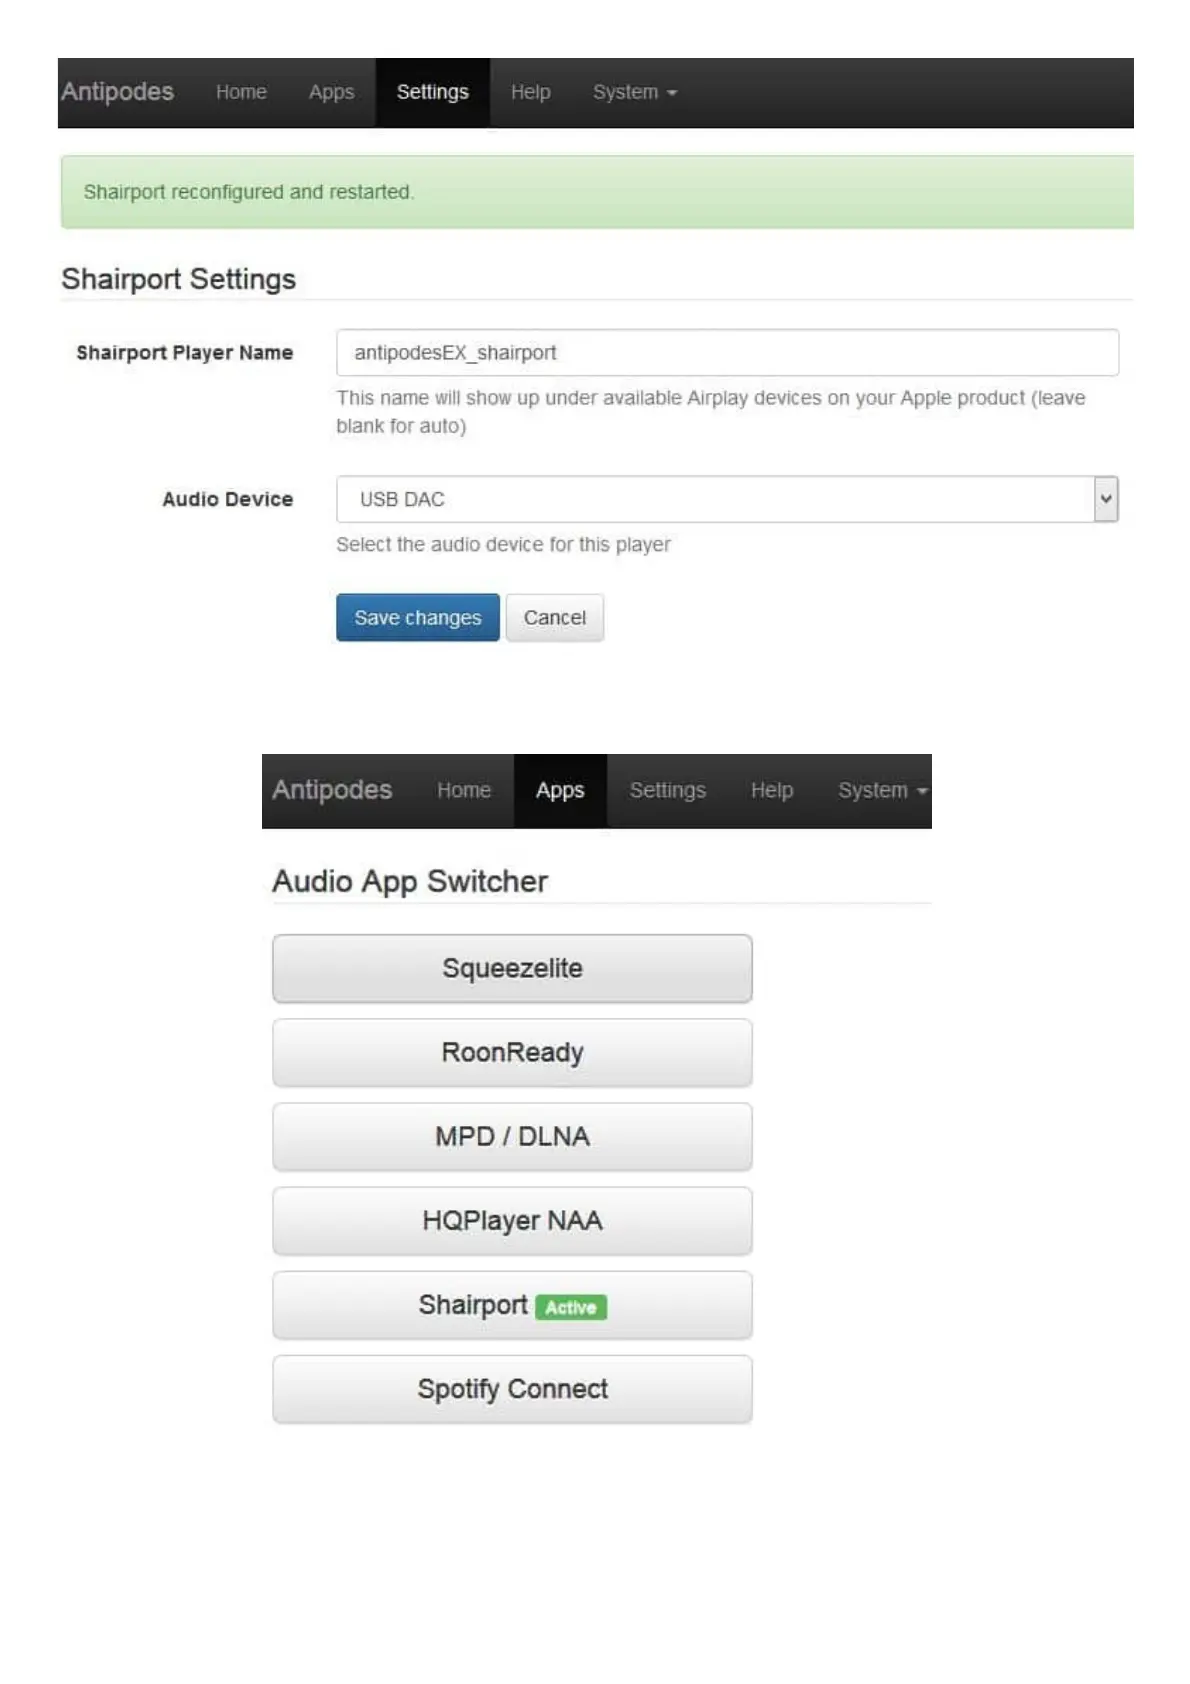Activate the Spotify Connect app
1190x1684 pixels.
512,1389
